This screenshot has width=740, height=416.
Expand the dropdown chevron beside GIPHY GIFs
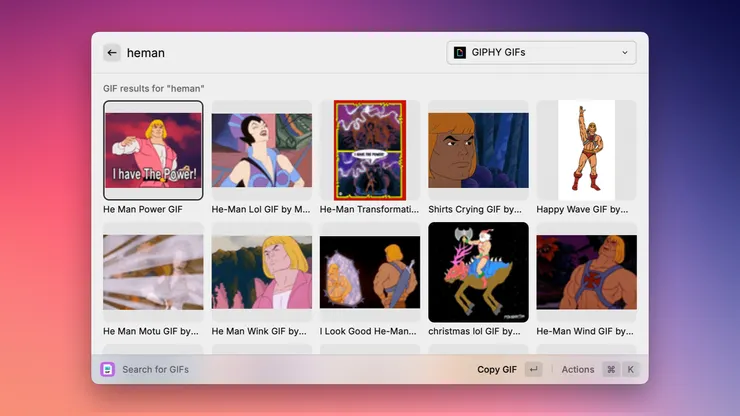pyautogui.click(x=625, y=53)
